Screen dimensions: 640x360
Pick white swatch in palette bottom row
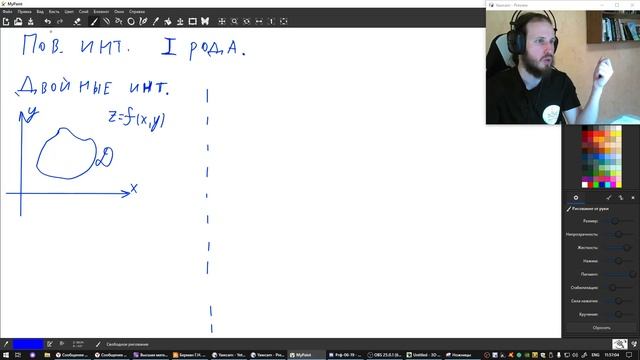tap(584, 185)
